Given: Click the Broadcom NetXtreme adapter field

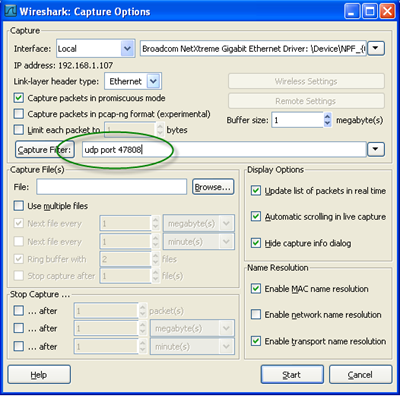Looking at the screenshot, I should pyautogui.click(x=253, y=49).
